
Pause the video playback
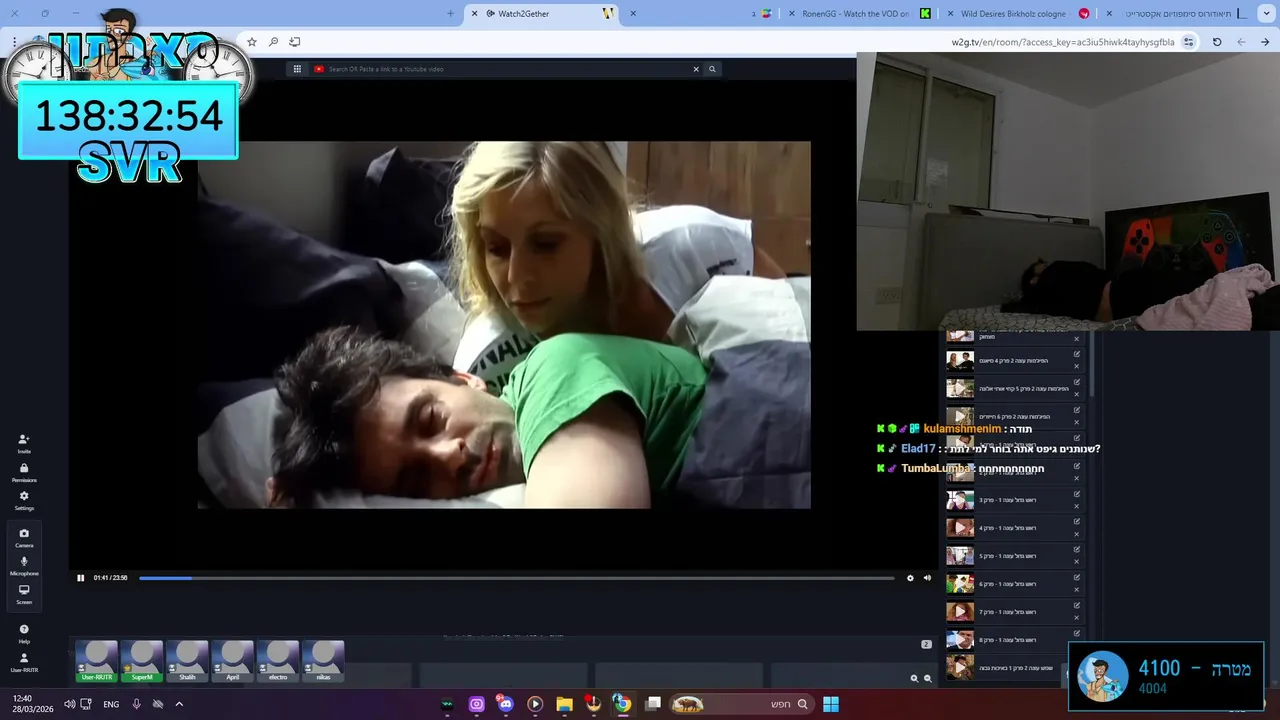pyautogui.click(x=81, y=578)
